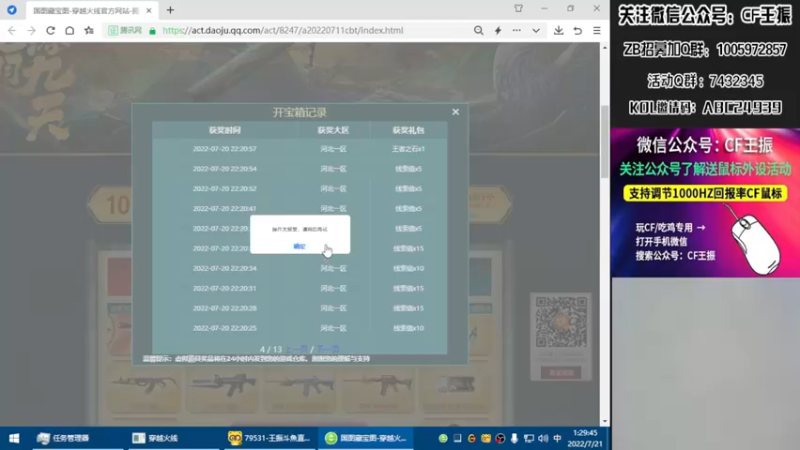The height and width of the screenshot is (450, 800).
Task: Open the browser home page icon
Action: coord(70,31)
